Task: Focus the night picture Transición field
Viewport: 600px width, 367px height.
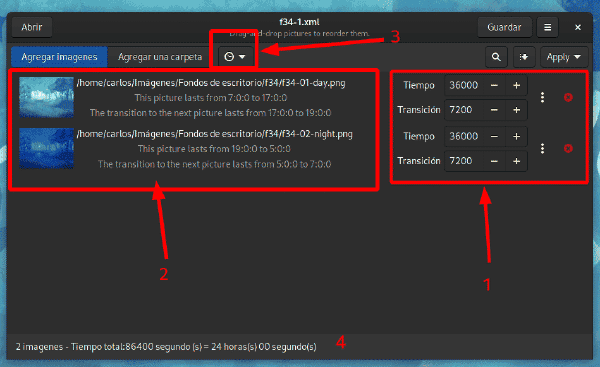Action: click(465, 161)
